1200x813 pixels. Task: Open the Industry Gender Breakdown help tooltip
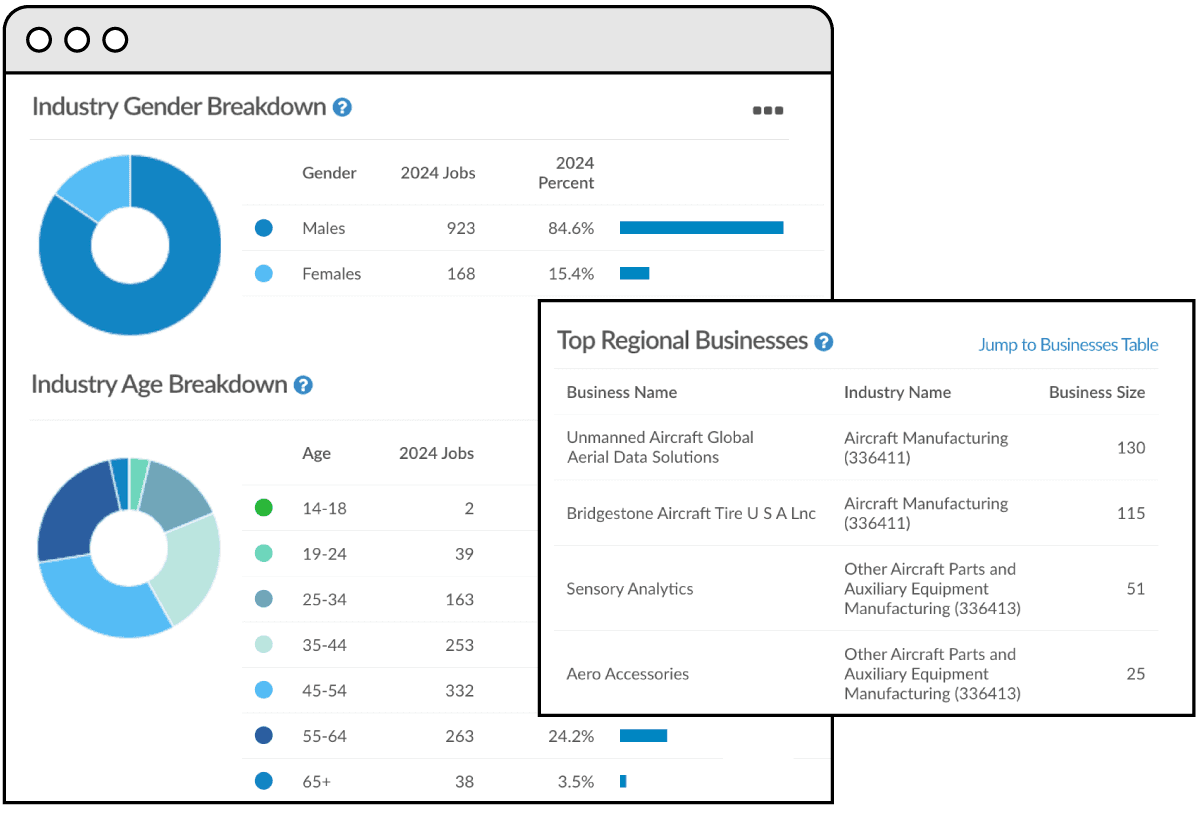click(343, 107)
